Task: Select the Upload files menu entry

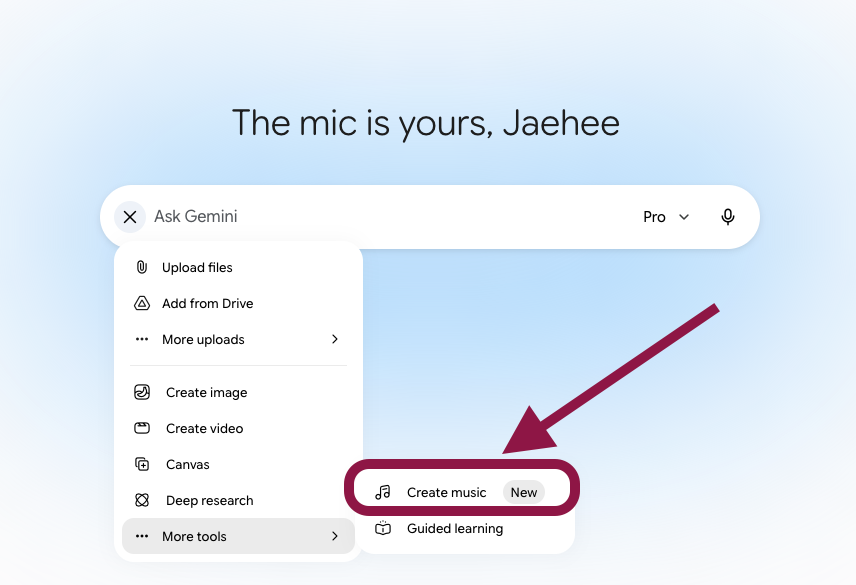Action: [x=238, y=267]
